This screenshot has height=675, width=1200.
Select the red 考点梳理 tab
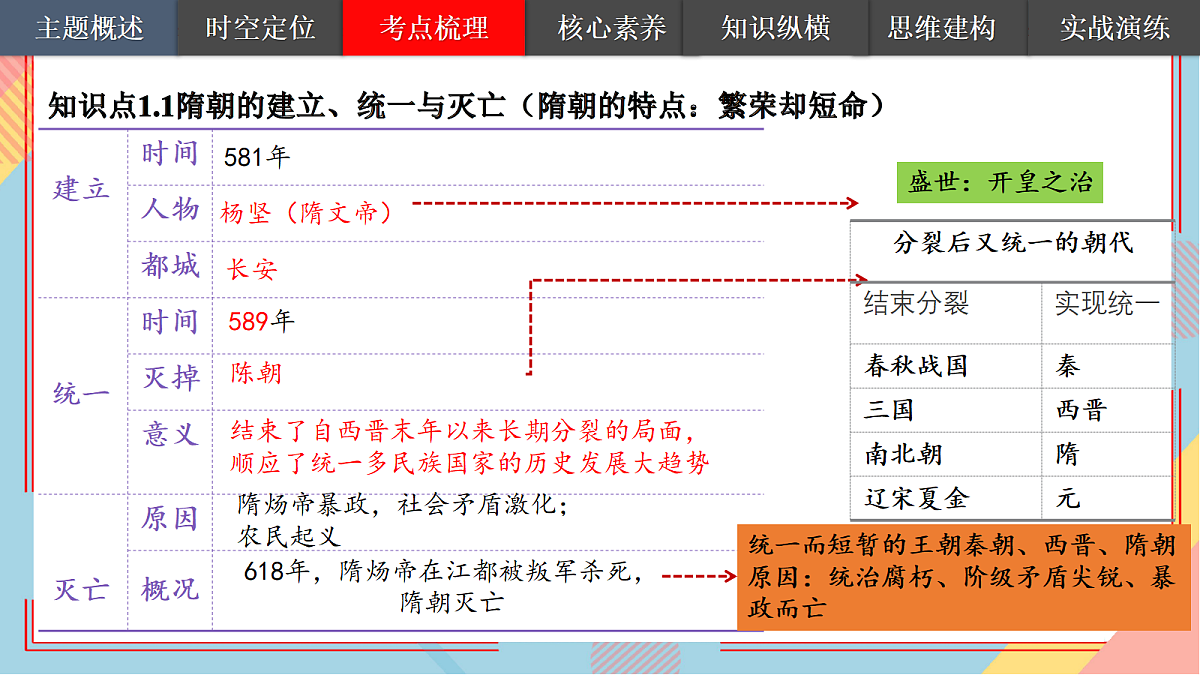434,28
